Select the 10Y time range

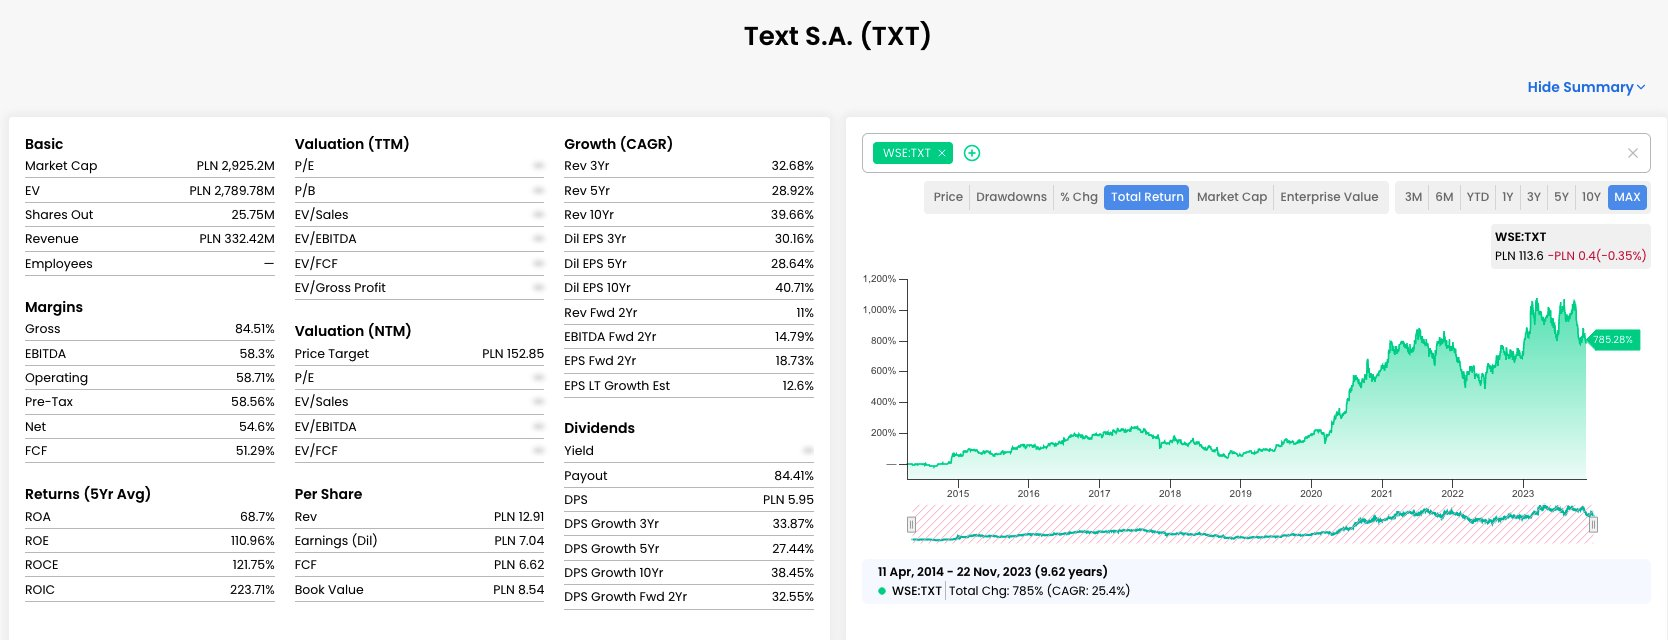(x=1591, y=197)
